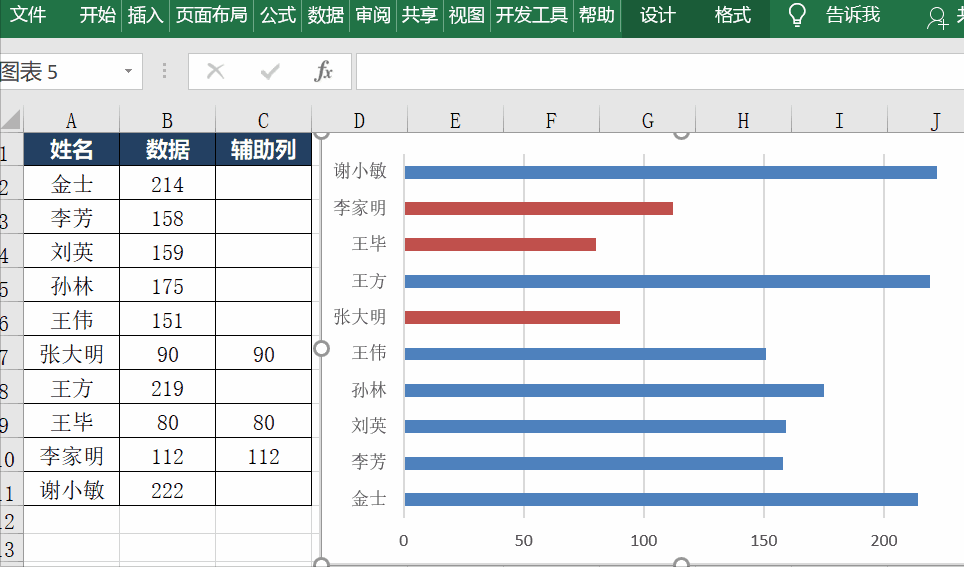Click the blue 王方 bar in chart

pyautogui.click(x=667, y=282)
